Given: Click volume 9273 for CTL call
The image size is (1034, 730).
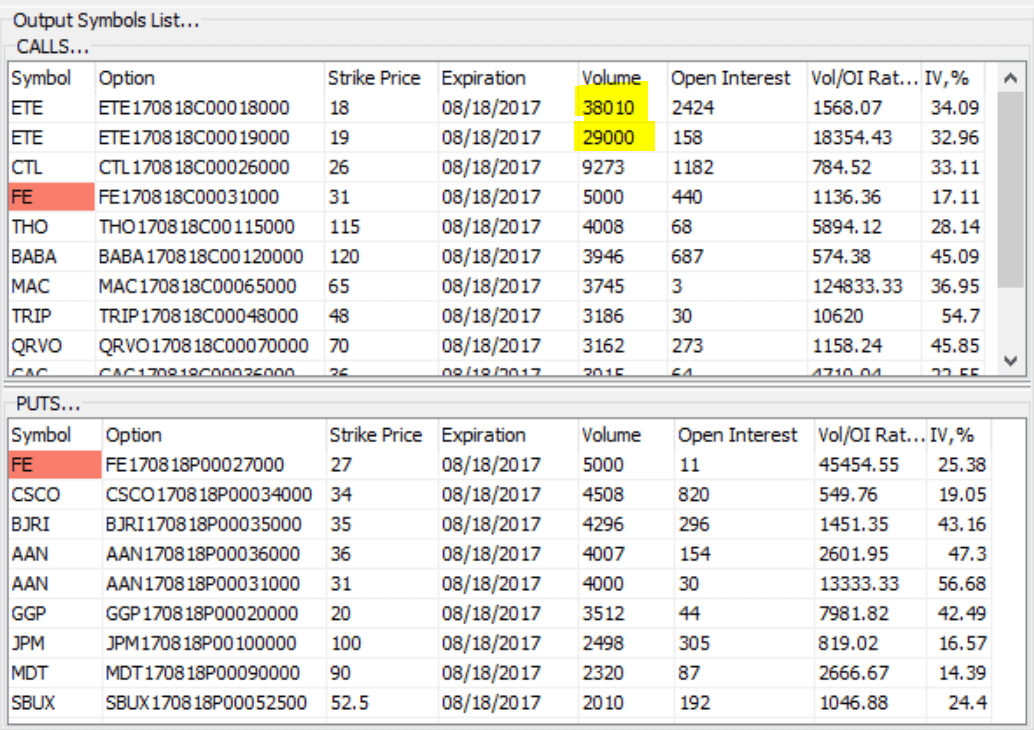Looking at the screenshot, I should [x=603, y=167].
